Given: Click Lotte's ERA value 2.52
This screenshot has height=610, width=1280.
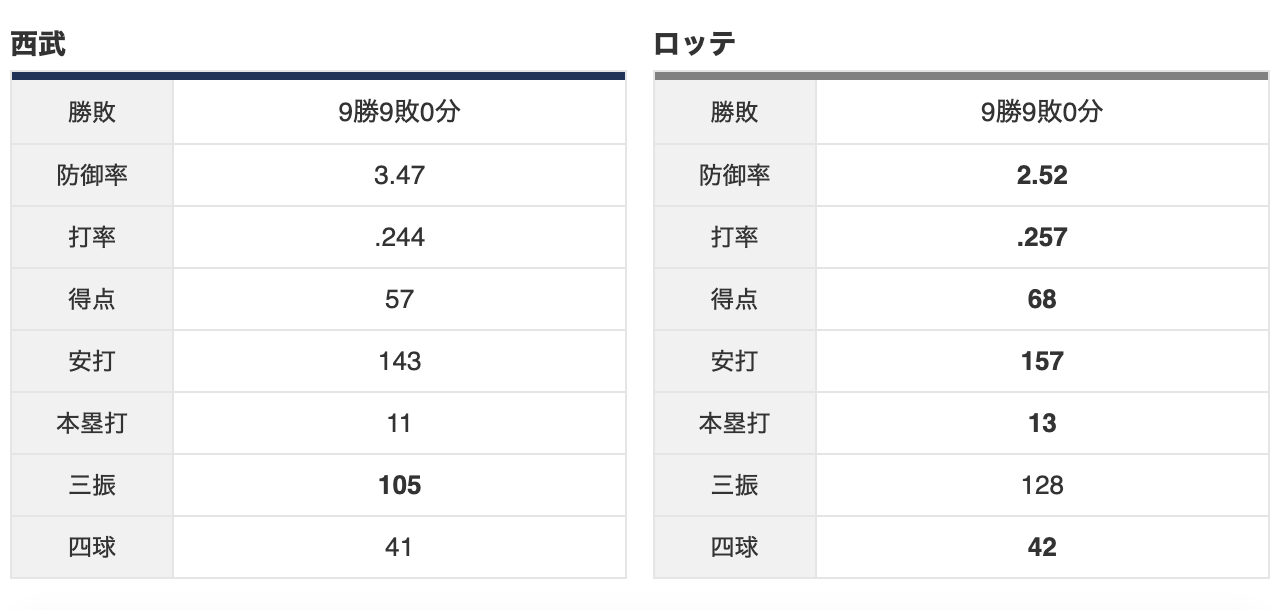Looking at the screenshot, I should [x=1042, y=175].
